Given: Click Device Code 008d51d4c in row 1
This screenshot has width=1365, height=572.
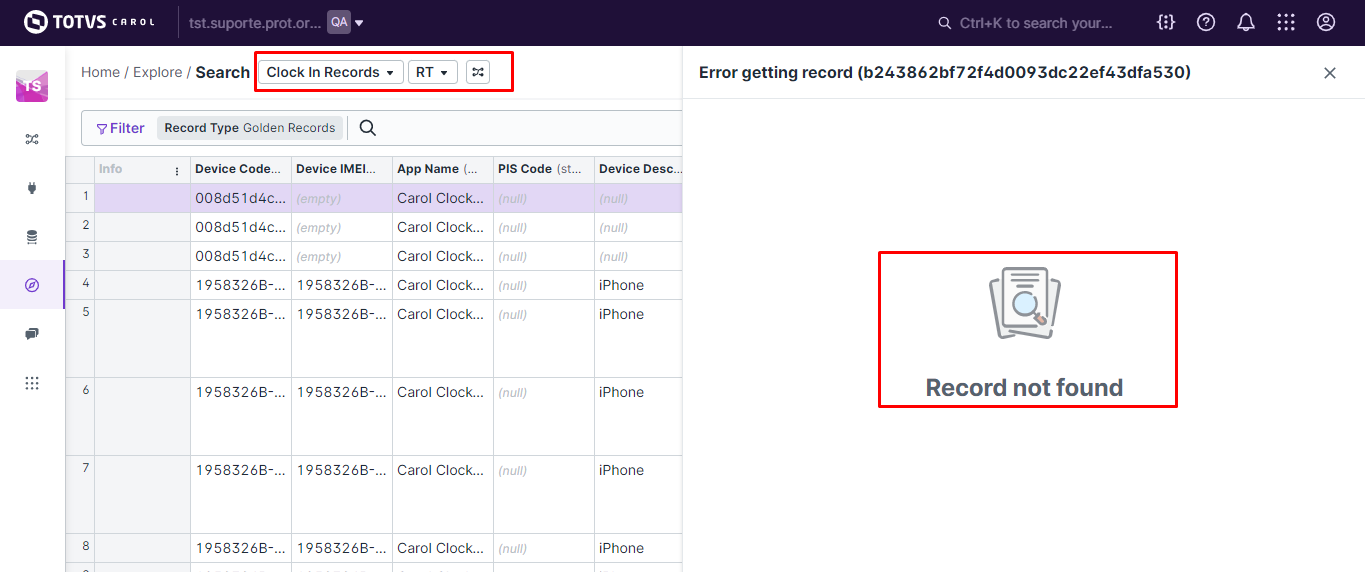Looking at the screenshot, I should [x=241, y=198].
